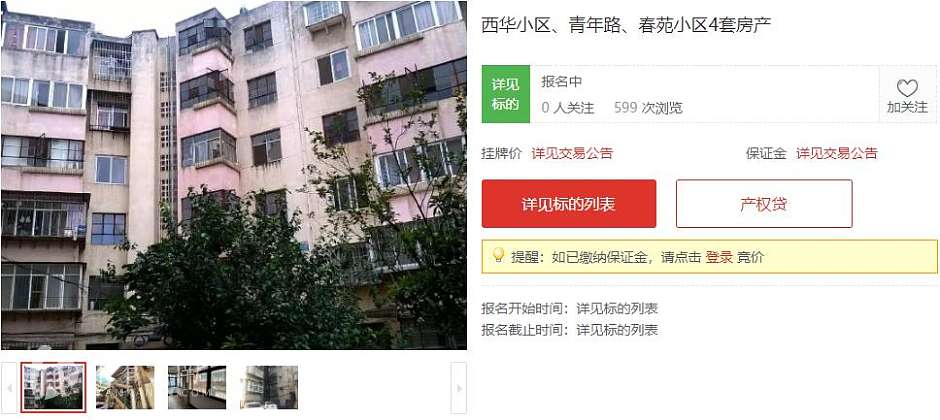Click the main apartment building photo
940x420 pixels.
234,175
